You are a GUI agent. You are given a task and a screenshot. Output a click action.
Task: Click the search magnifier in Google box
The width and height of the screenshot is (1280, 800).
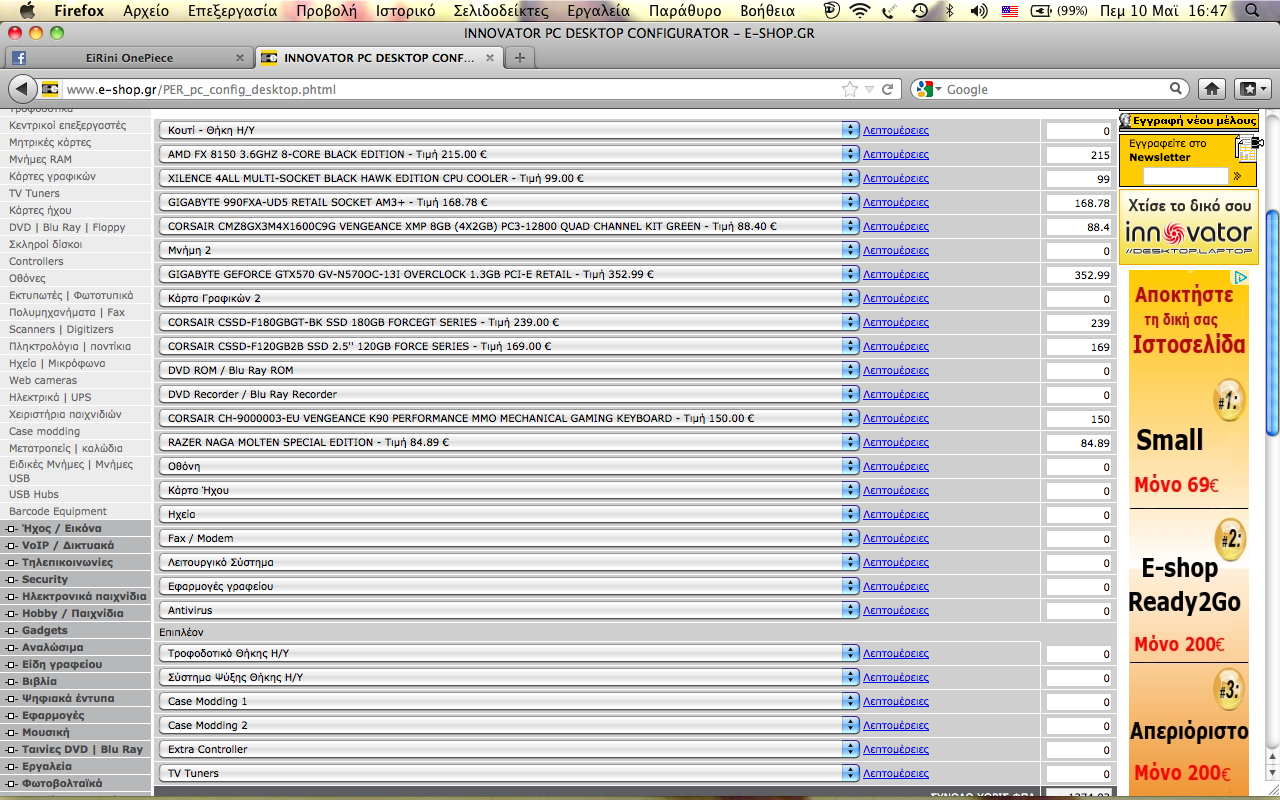click(x=1176, y=89)
